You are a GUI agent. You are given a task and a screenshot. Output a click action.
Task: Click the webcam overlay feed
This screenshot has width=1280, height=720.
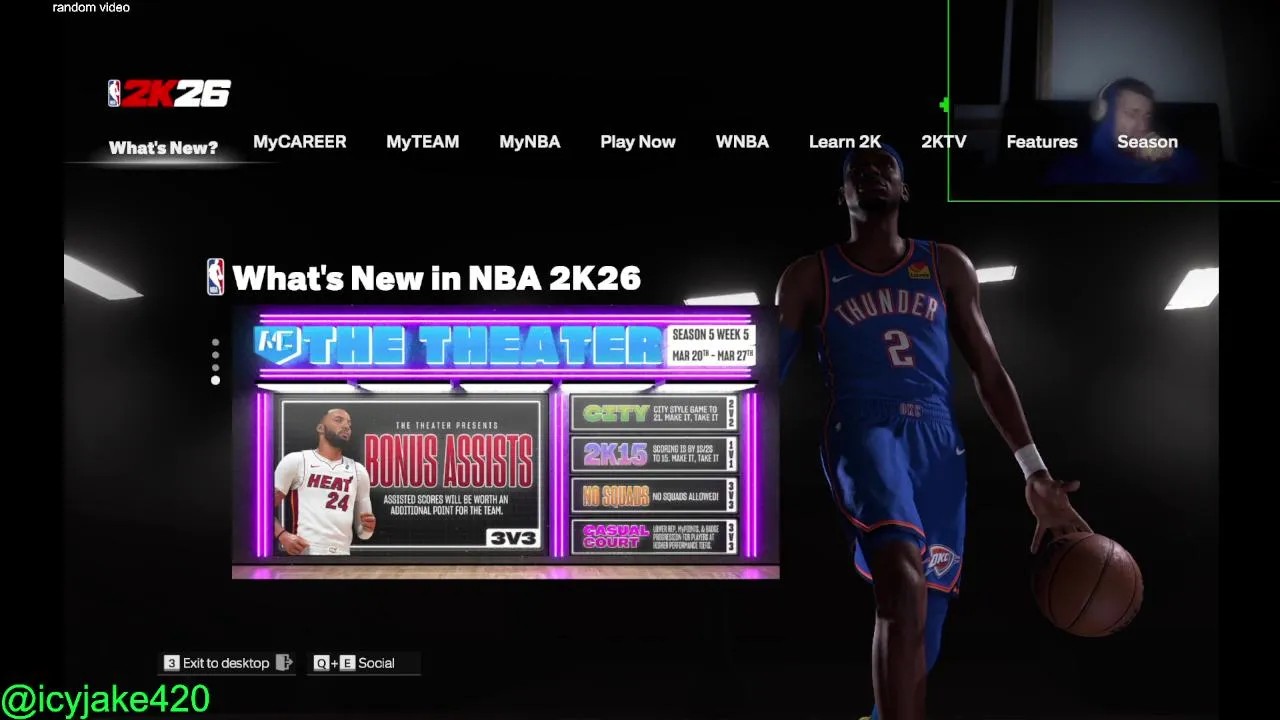pyautogui.click(x=1114, y=100)
